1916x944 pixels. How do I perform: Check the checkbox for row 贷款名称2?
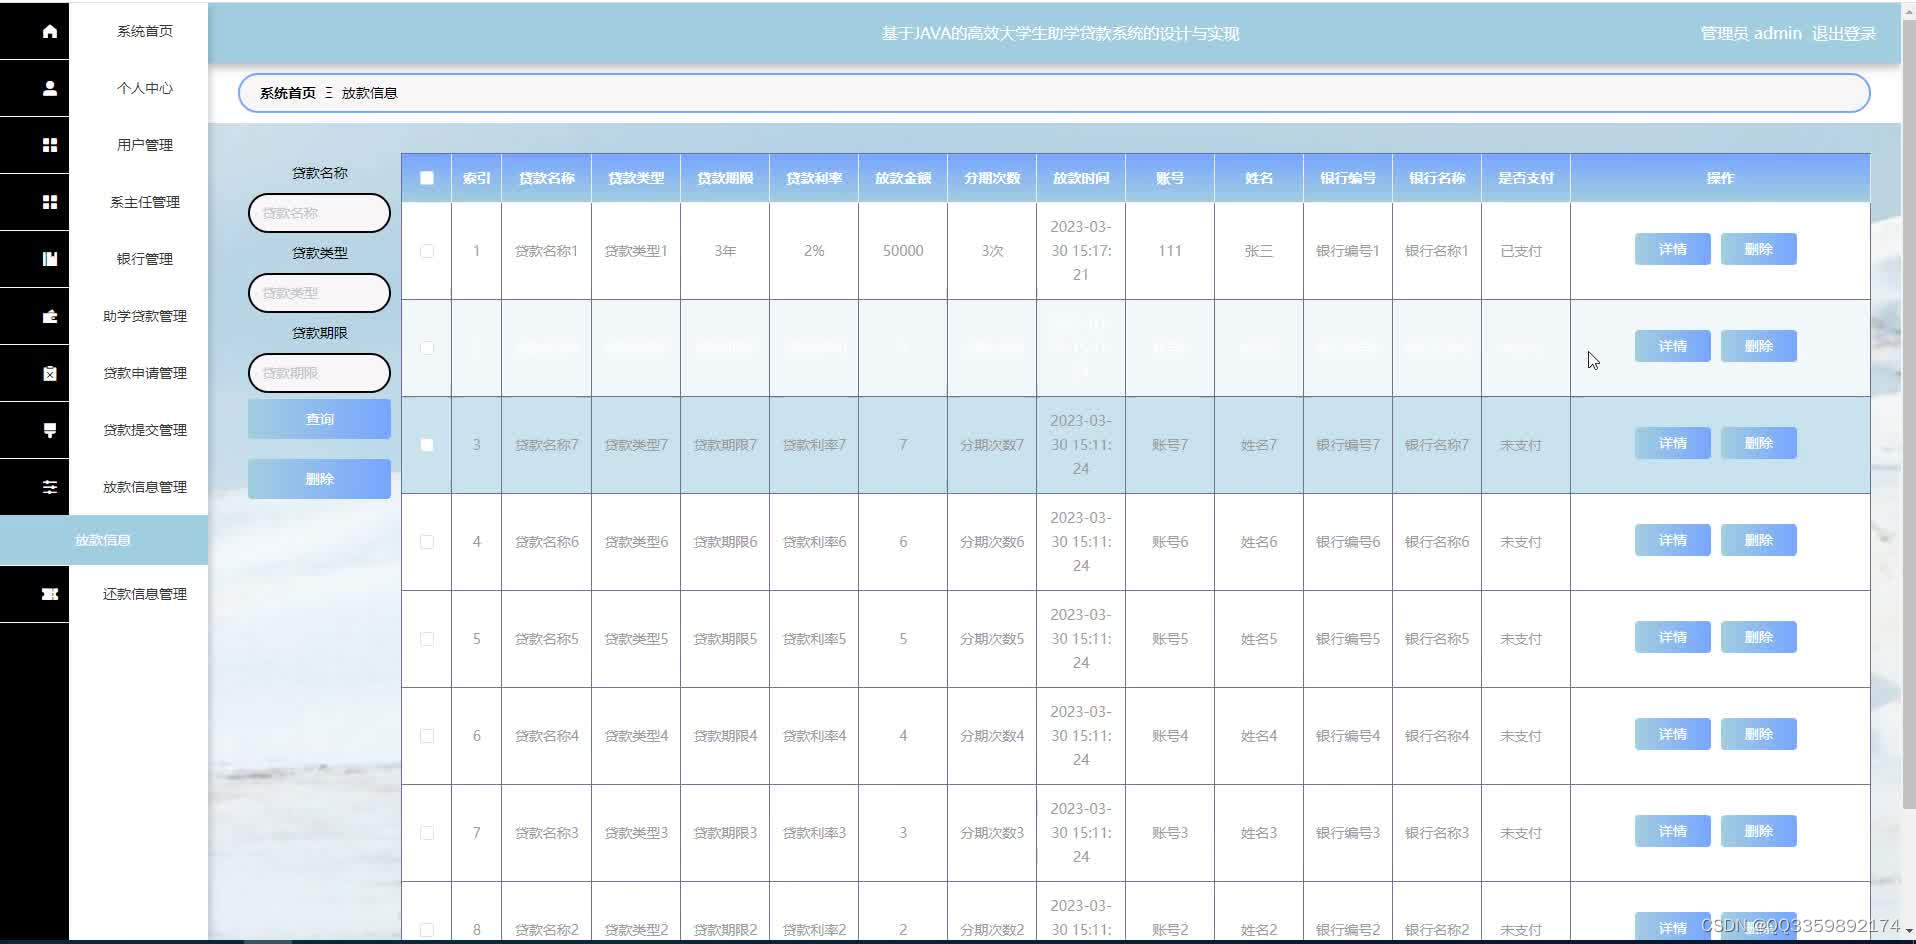427,930
